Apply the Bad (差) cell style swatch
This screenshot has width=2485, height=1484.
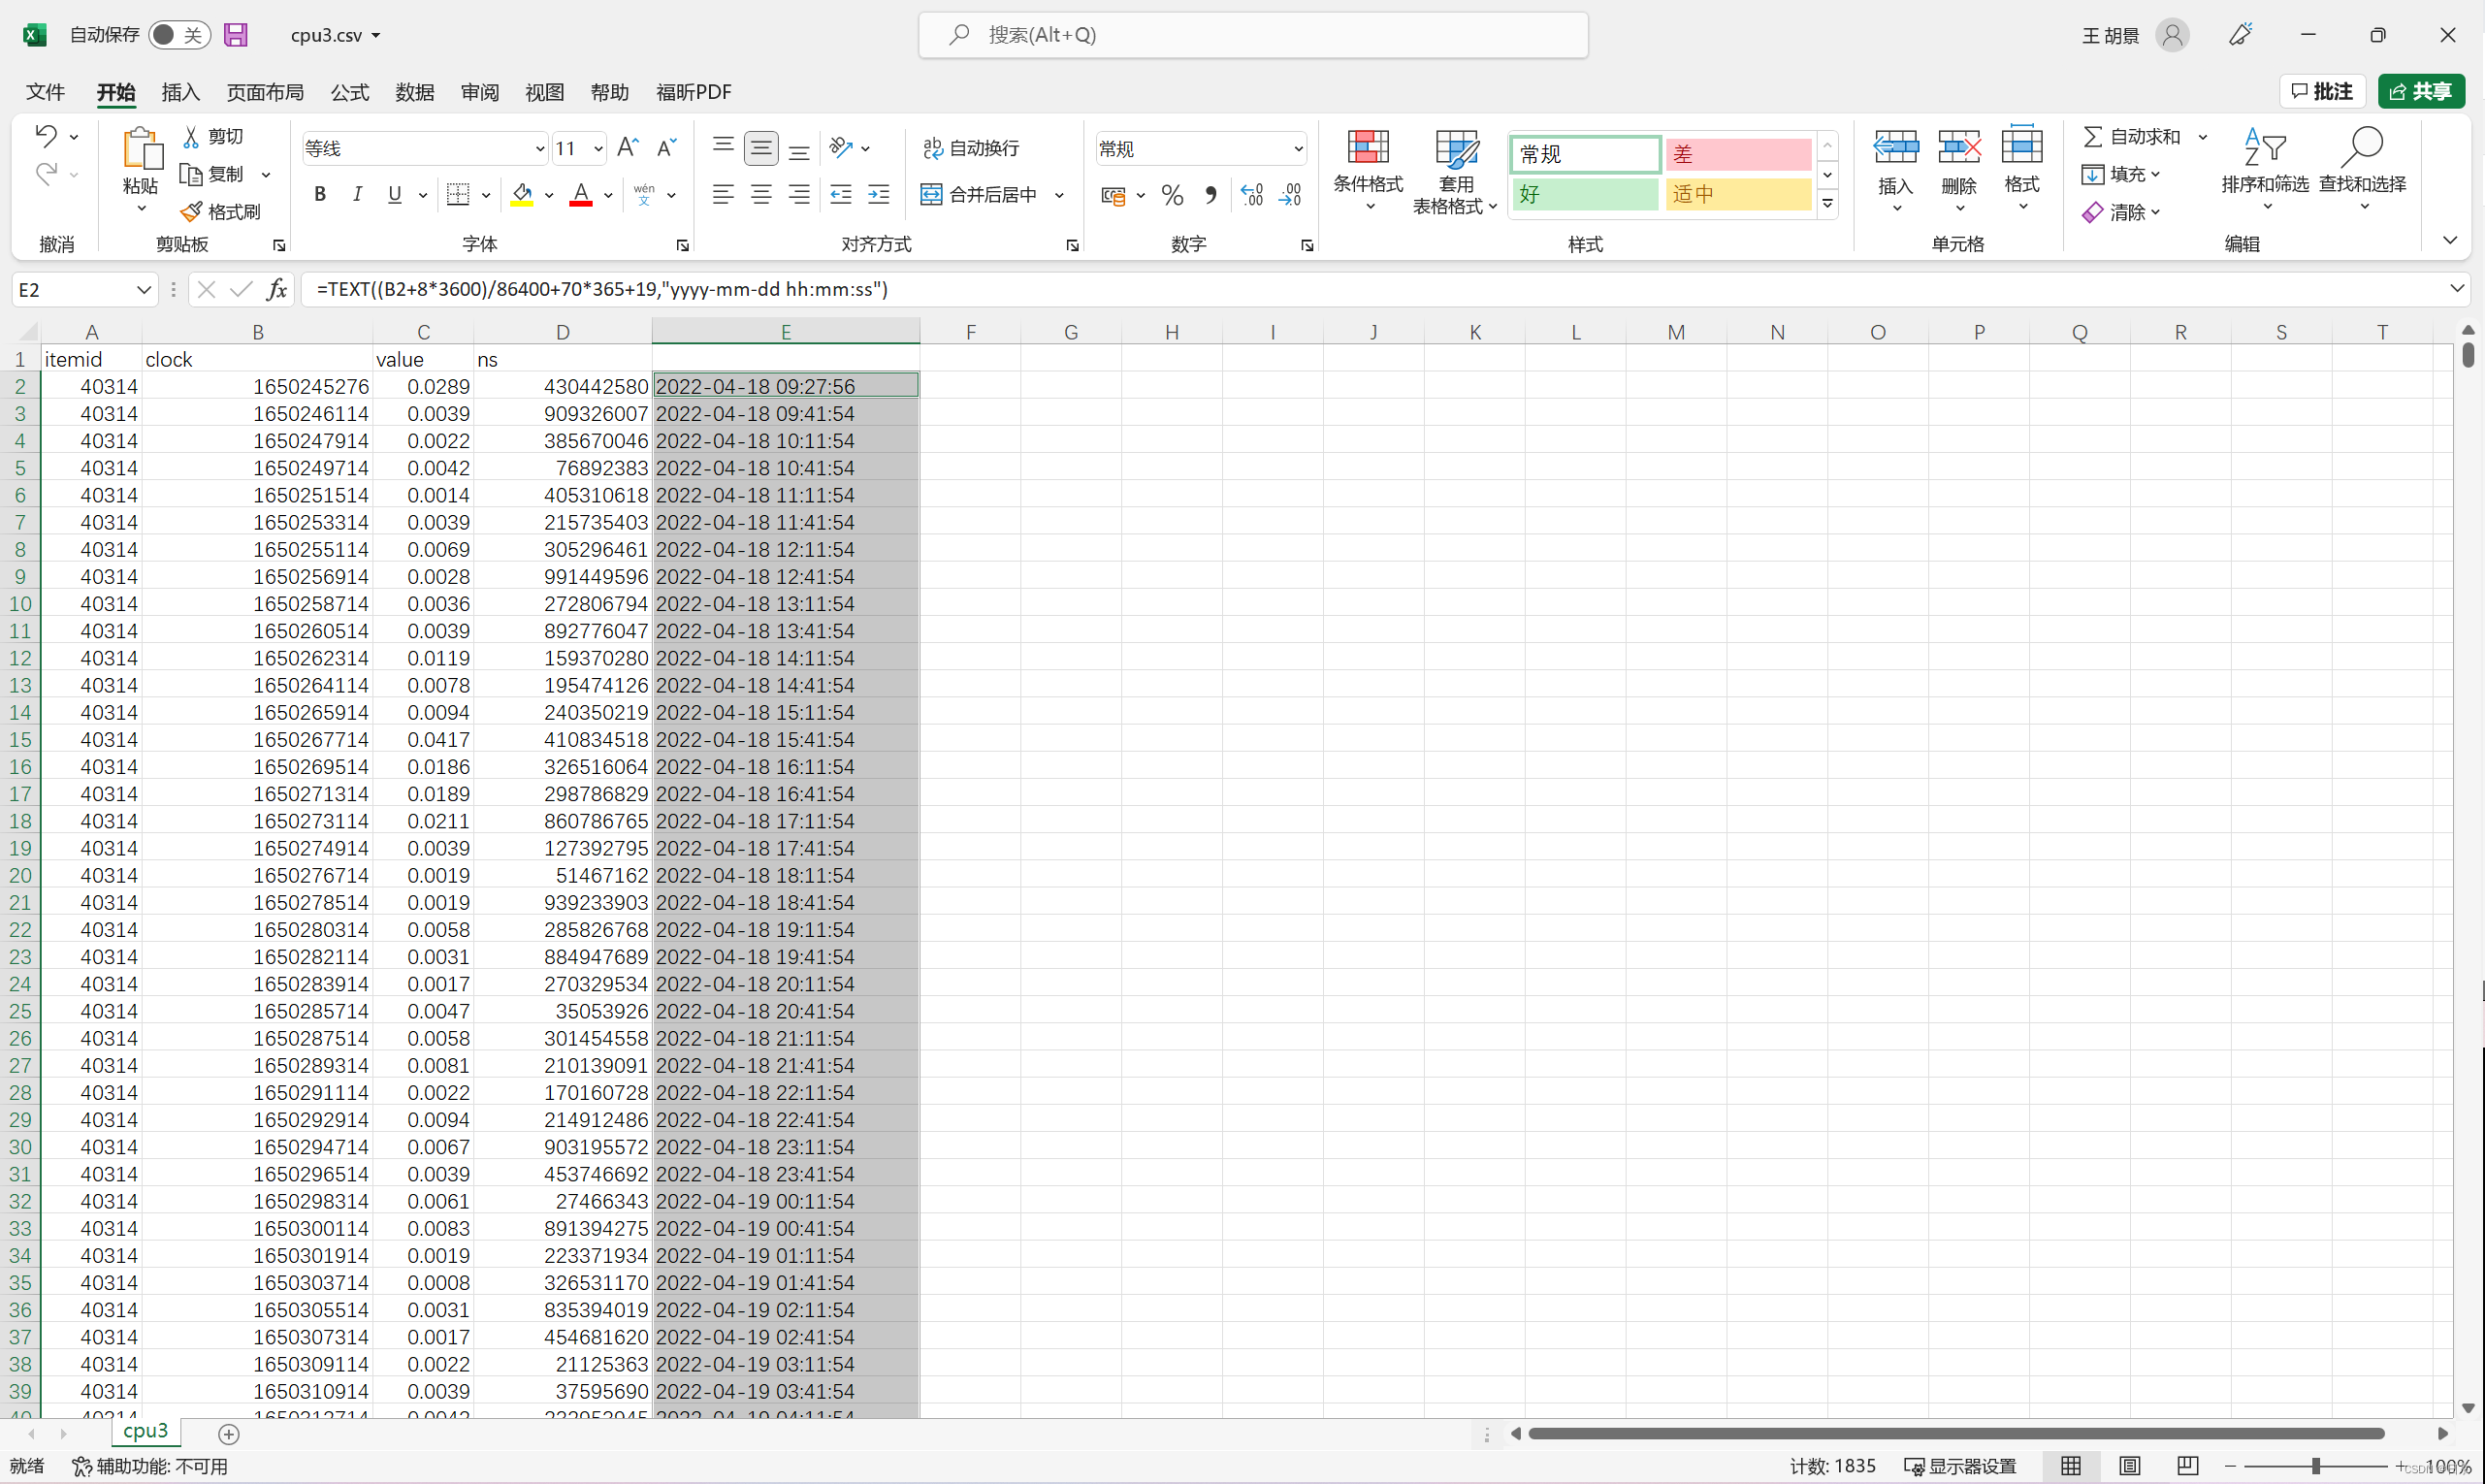1736,154
